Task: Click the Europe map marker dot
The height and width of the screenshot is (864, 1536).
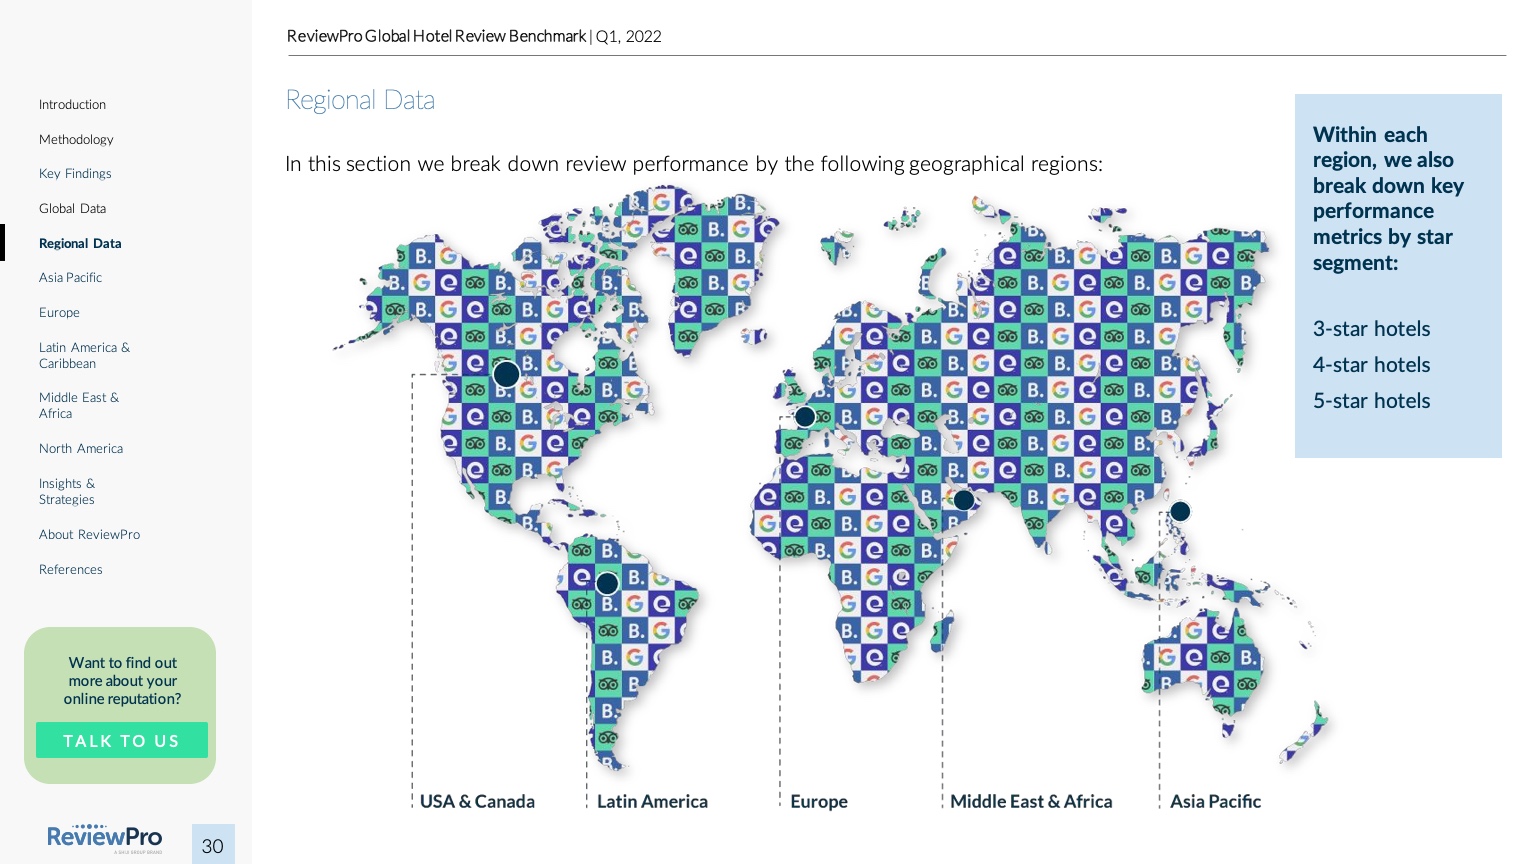Action: [805, 416]
